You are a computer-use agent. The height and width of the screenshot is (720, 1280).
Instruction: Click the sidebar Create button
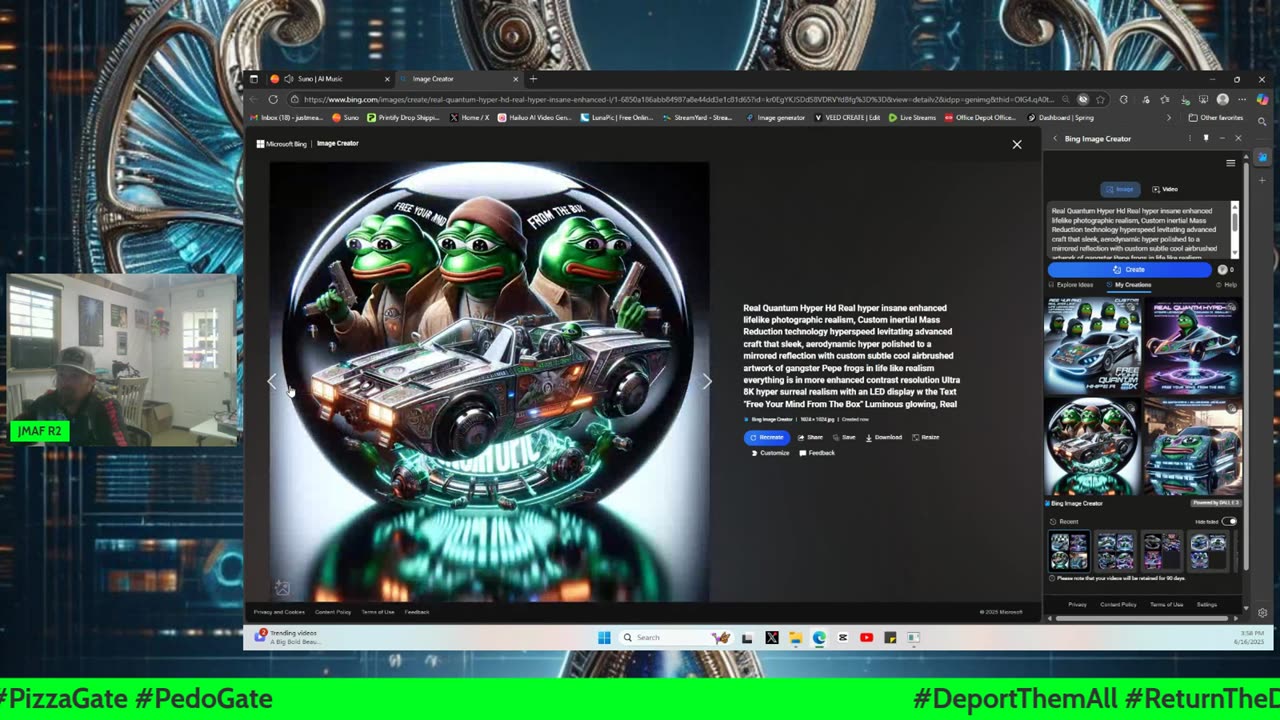(1129, 269)
